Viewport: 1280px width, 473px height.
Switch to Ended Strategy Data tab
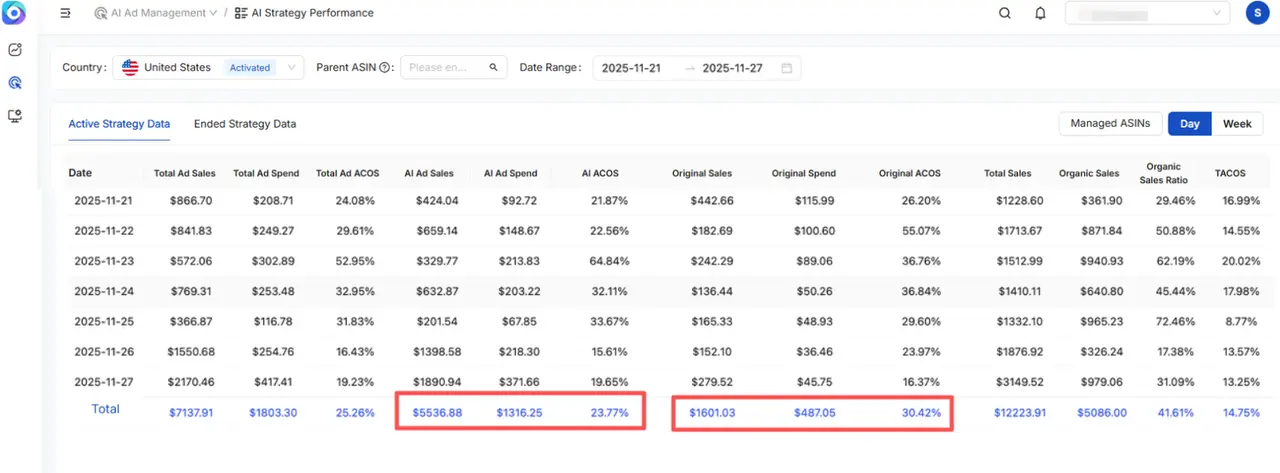(x=245, y=124)
